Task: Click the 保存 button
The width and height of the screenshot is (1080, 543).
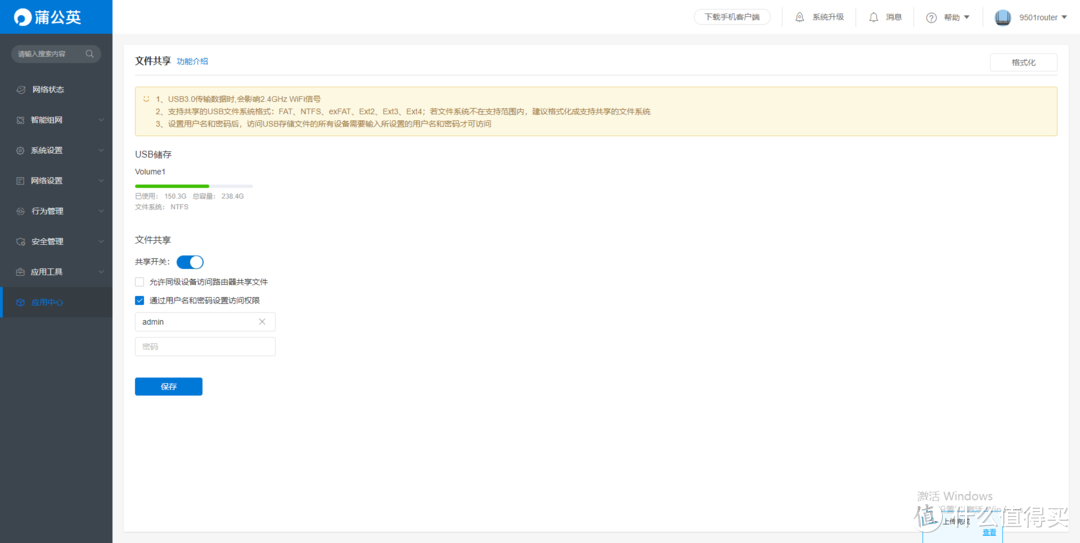Action: (169, 387)
